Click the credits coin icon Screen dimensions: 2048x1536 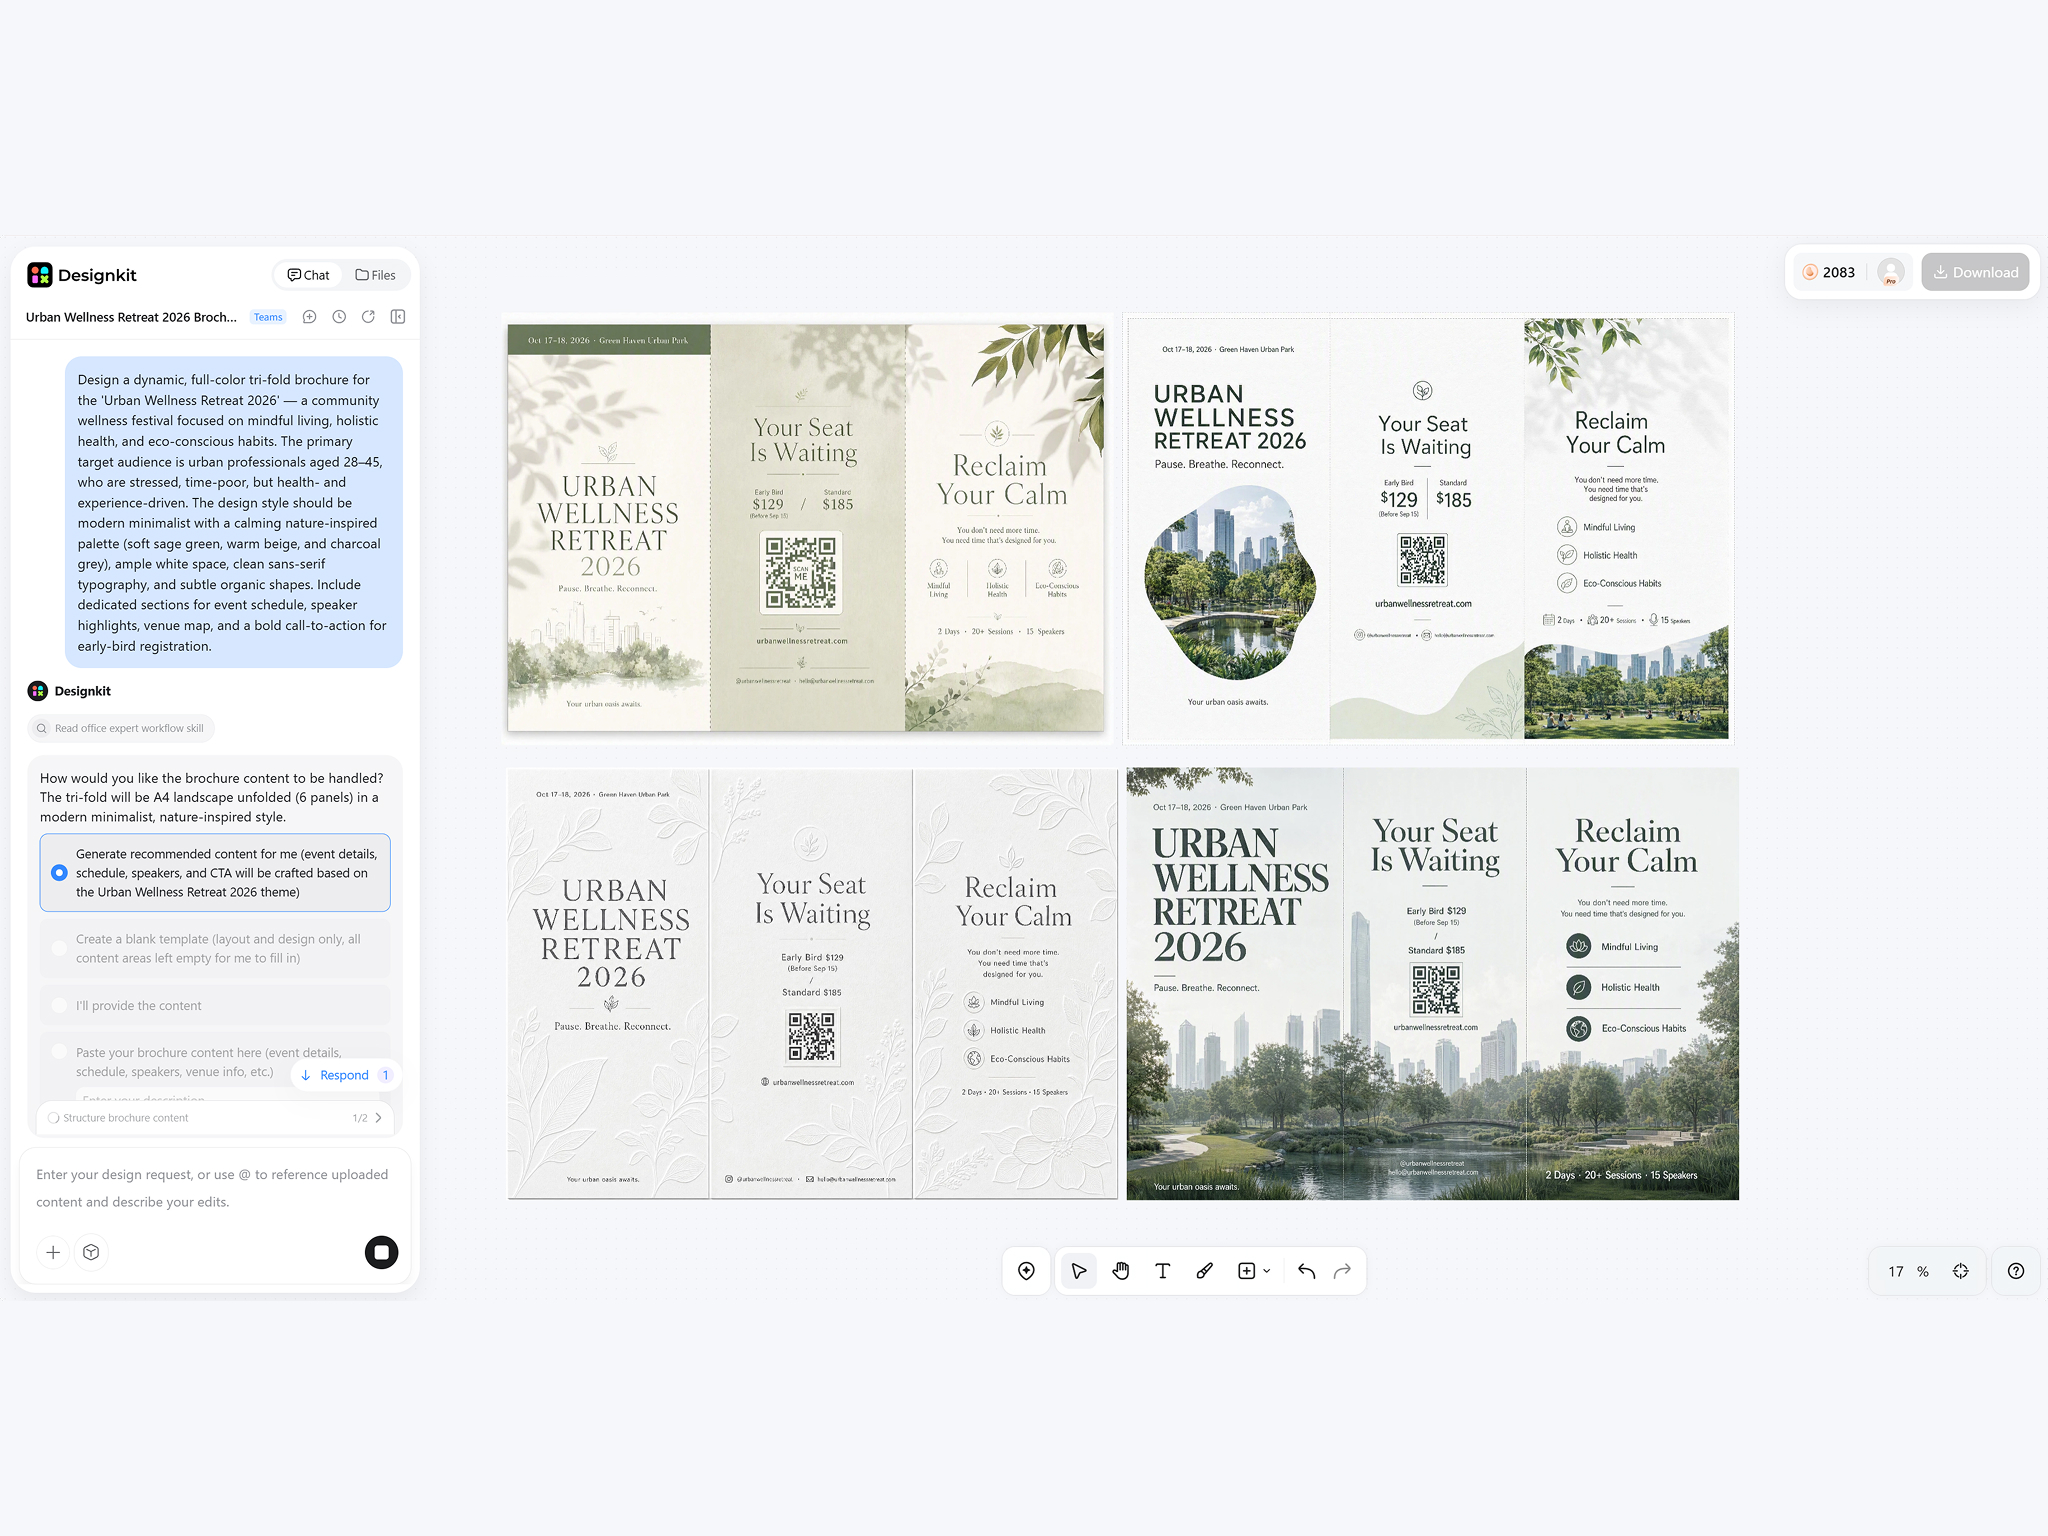pos(1810,272)
